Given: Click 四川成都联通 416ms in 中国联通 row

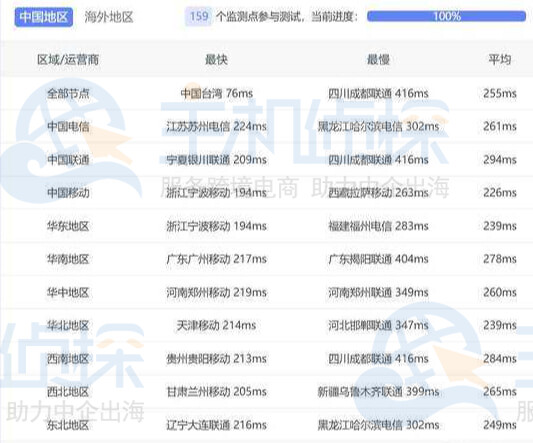Looking at the screenshot, I should coord(378,159).
